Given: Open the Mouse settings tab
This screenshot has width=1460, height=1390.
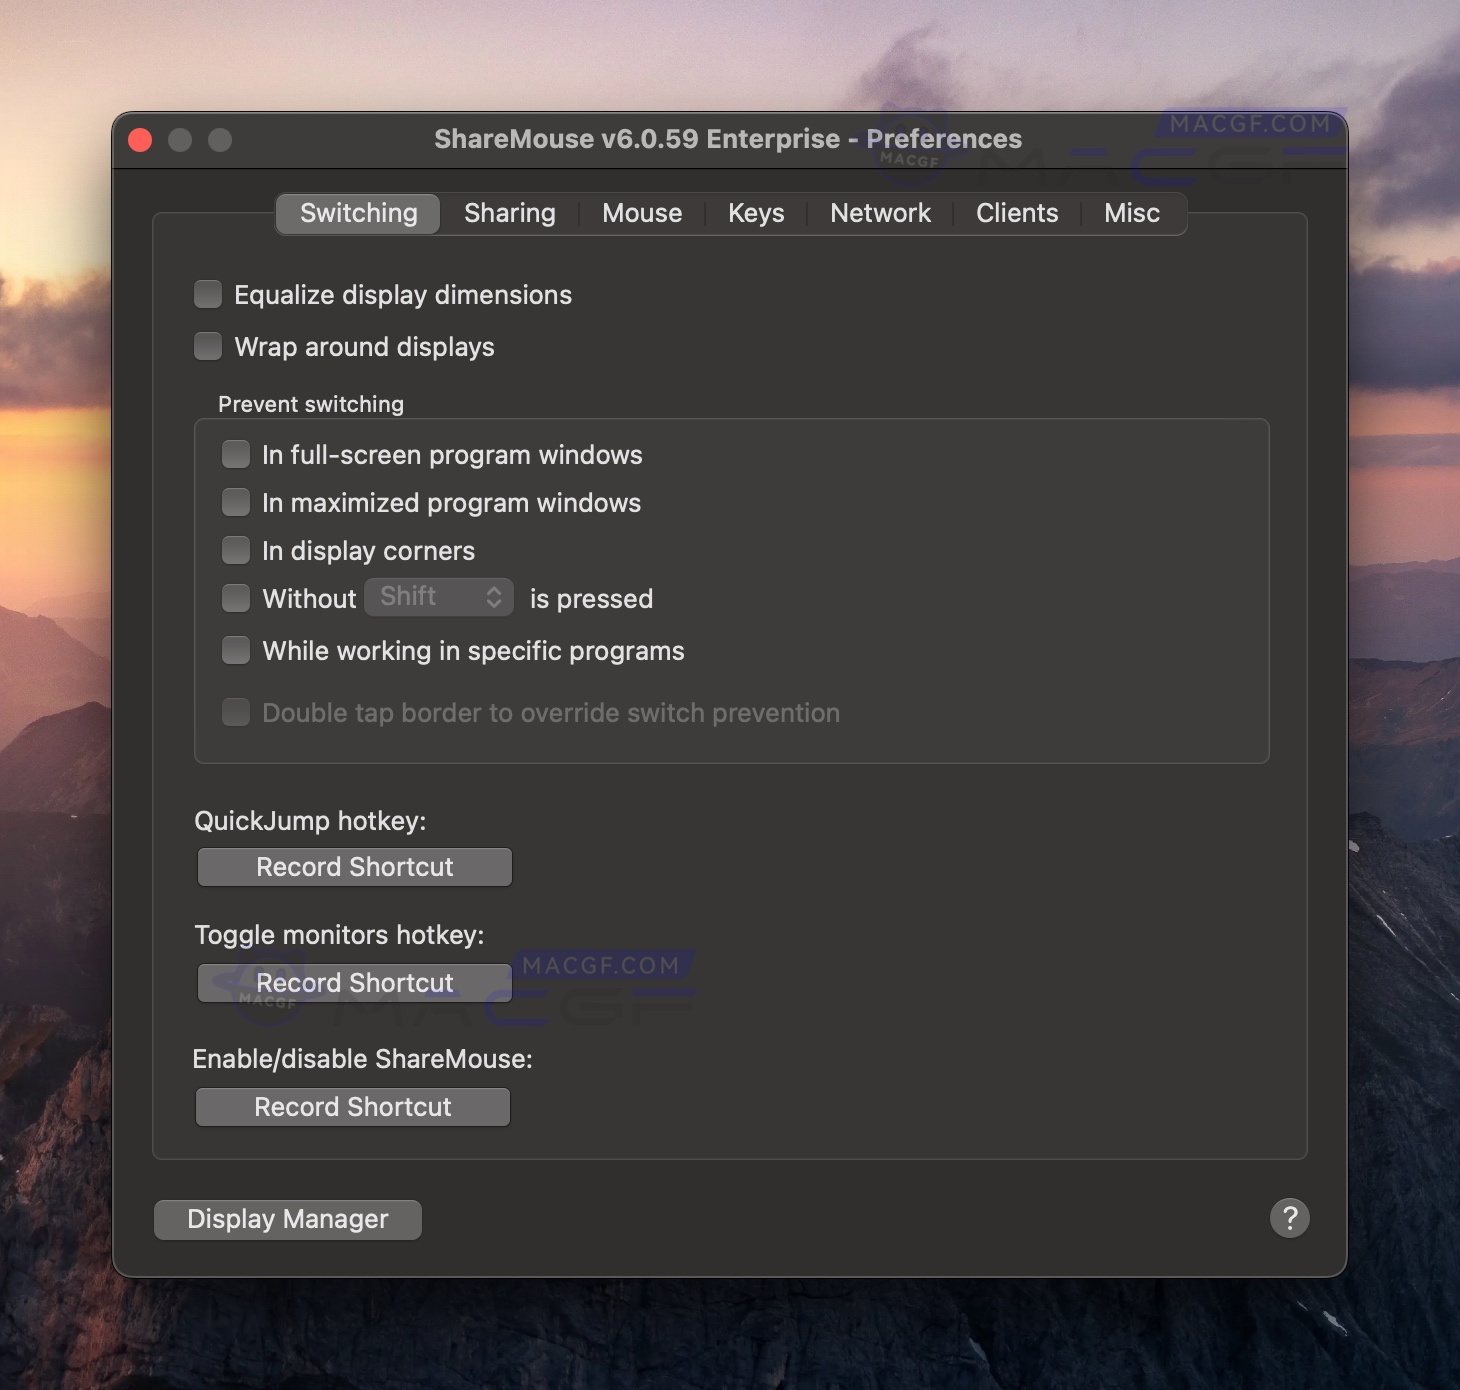Looking at the screenshot, I should tap(641, 213).
